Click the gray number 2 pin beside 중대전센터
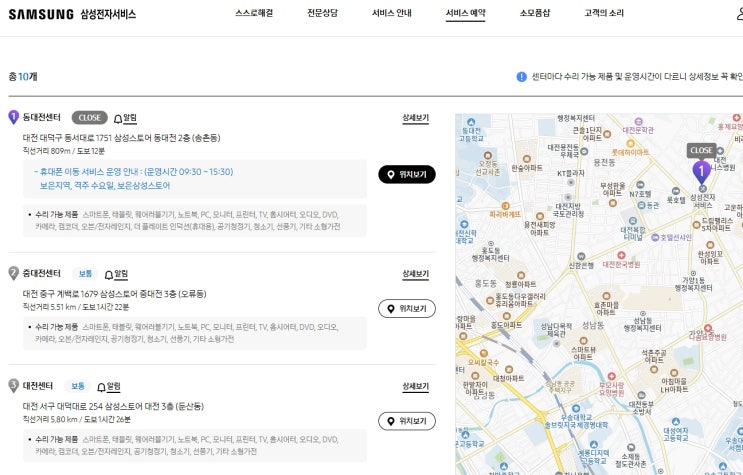This screenshot has width=743, height=475. (x=14, y=273)
